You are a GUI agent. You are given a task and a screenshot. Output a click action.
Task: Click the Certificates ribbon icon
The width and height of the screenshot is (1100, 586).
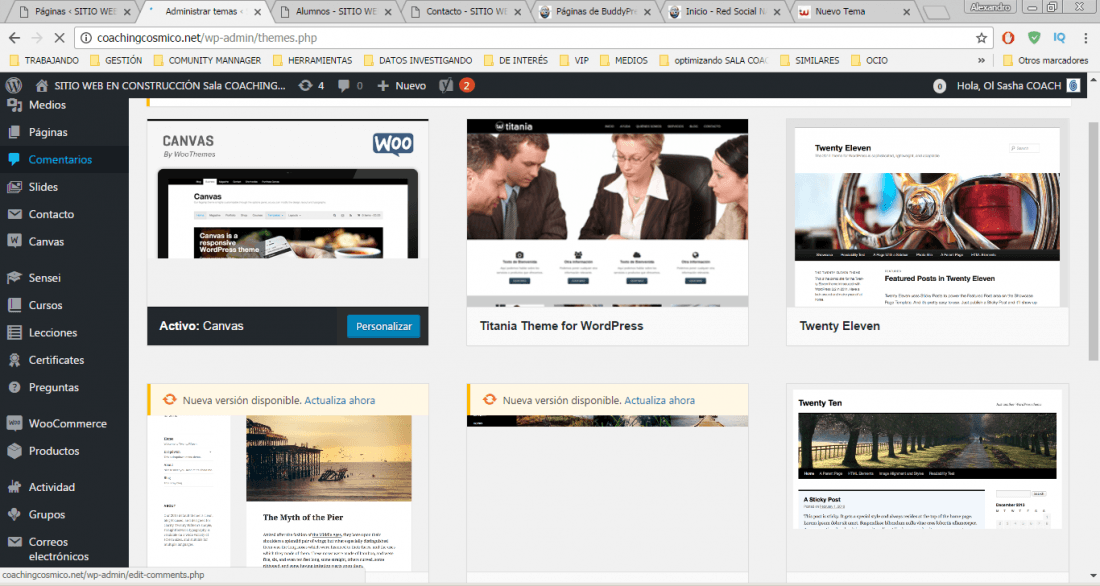pos(14,360)
